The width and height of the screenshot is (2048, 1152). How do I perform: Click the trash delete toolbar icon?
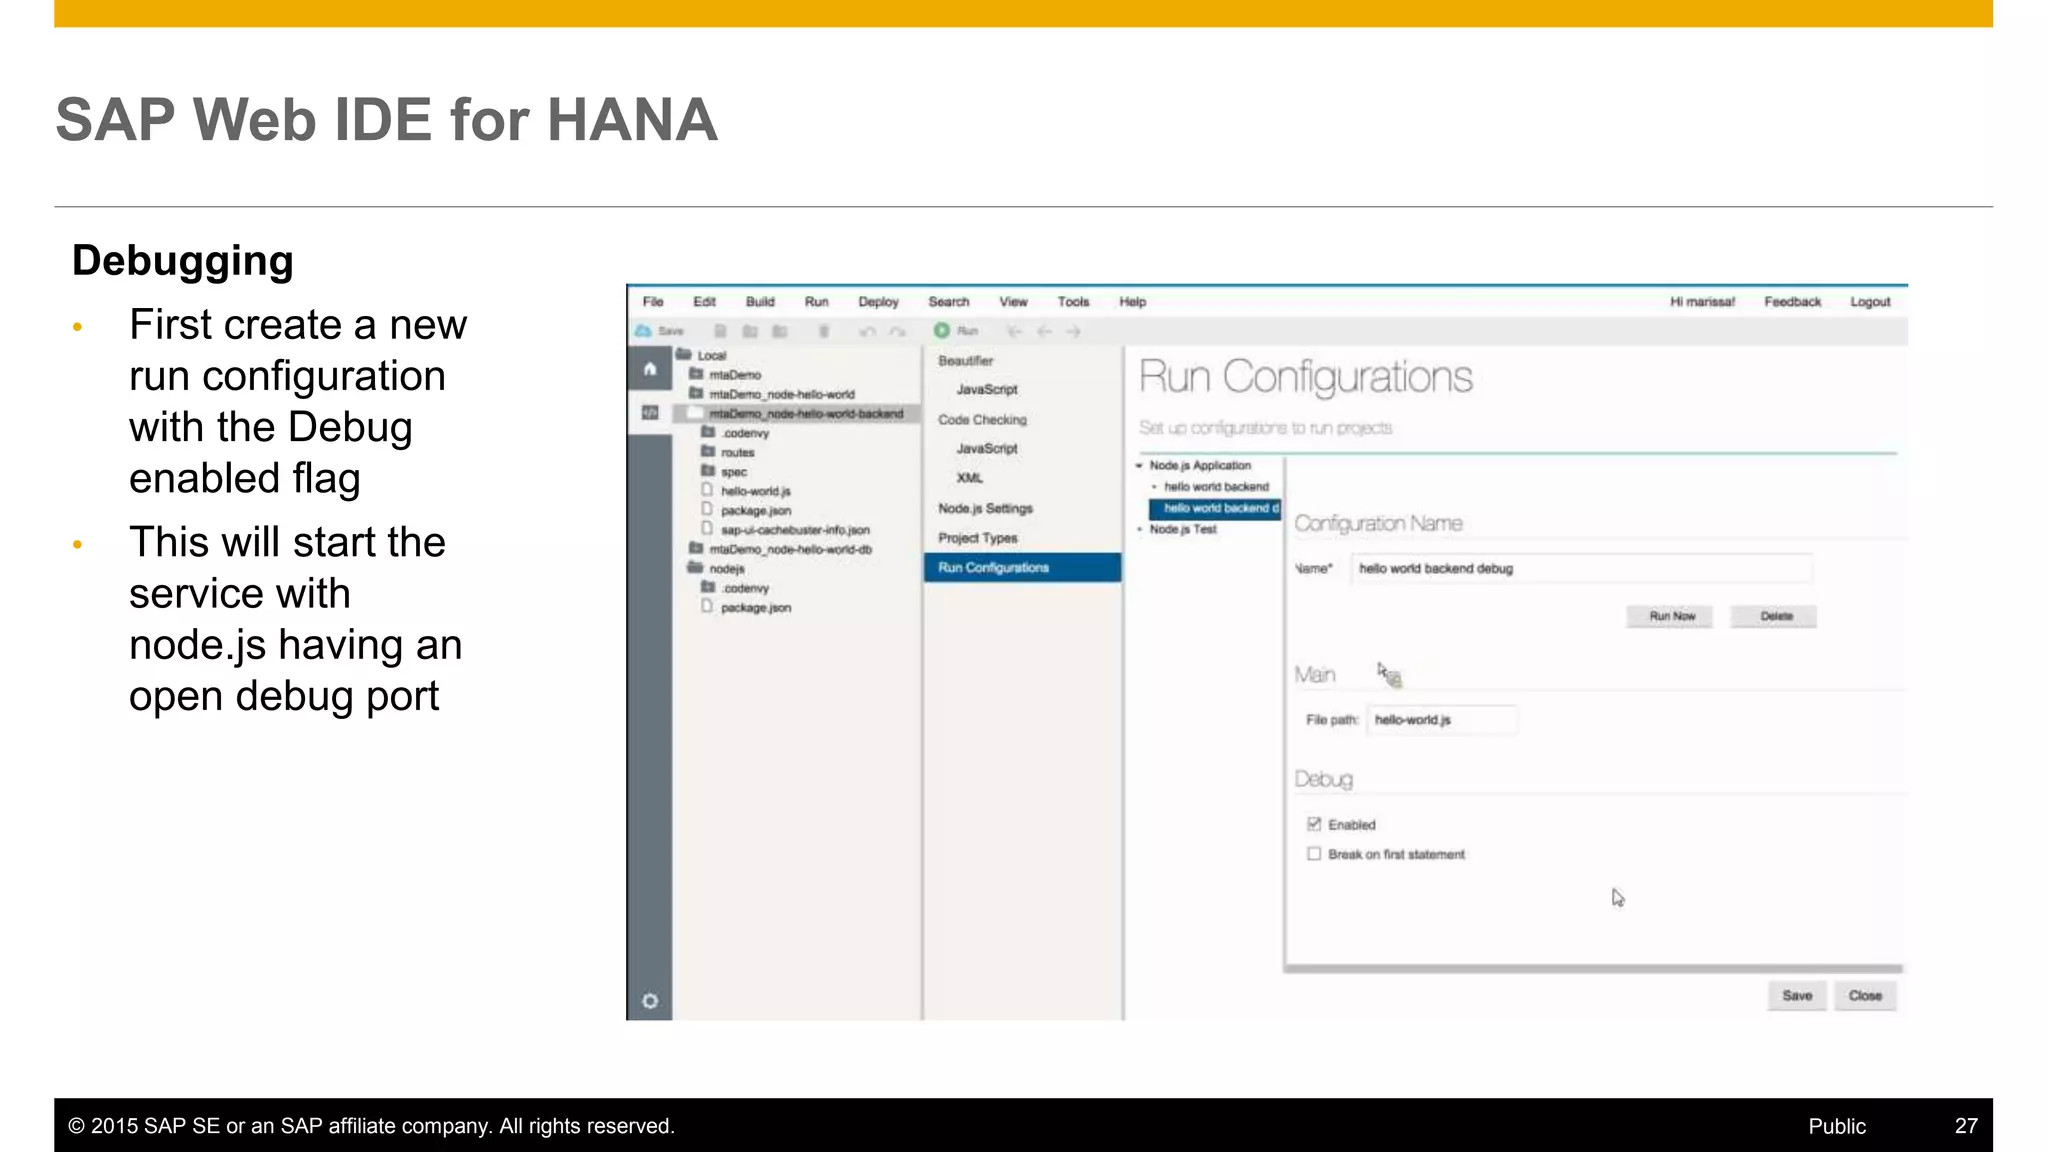point(824,331)
